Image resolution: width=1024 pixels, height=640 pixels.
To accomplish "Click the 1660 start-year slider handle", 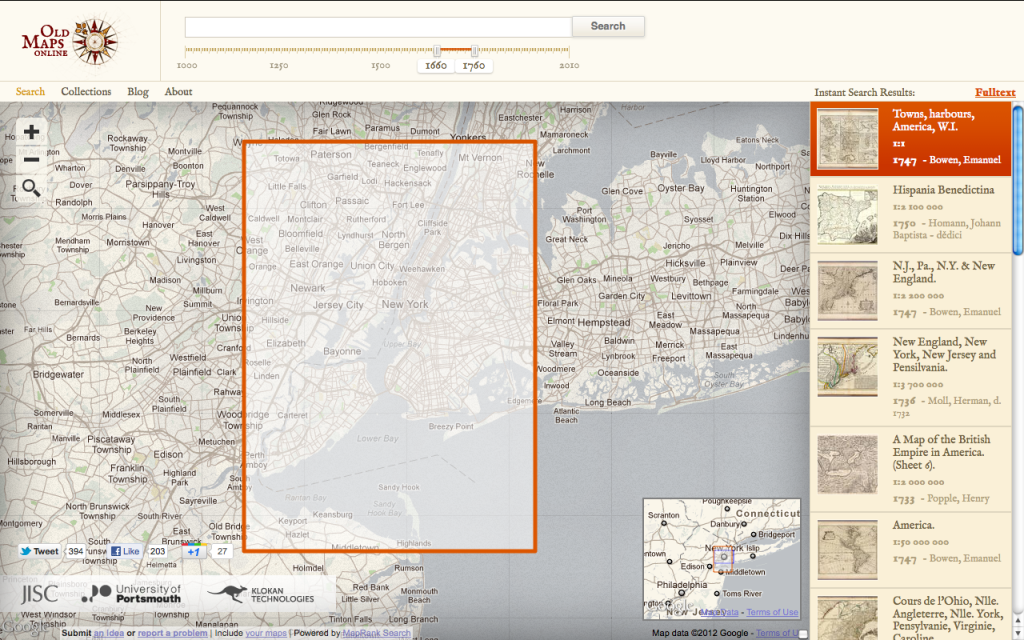I will [x=437, y=51].
